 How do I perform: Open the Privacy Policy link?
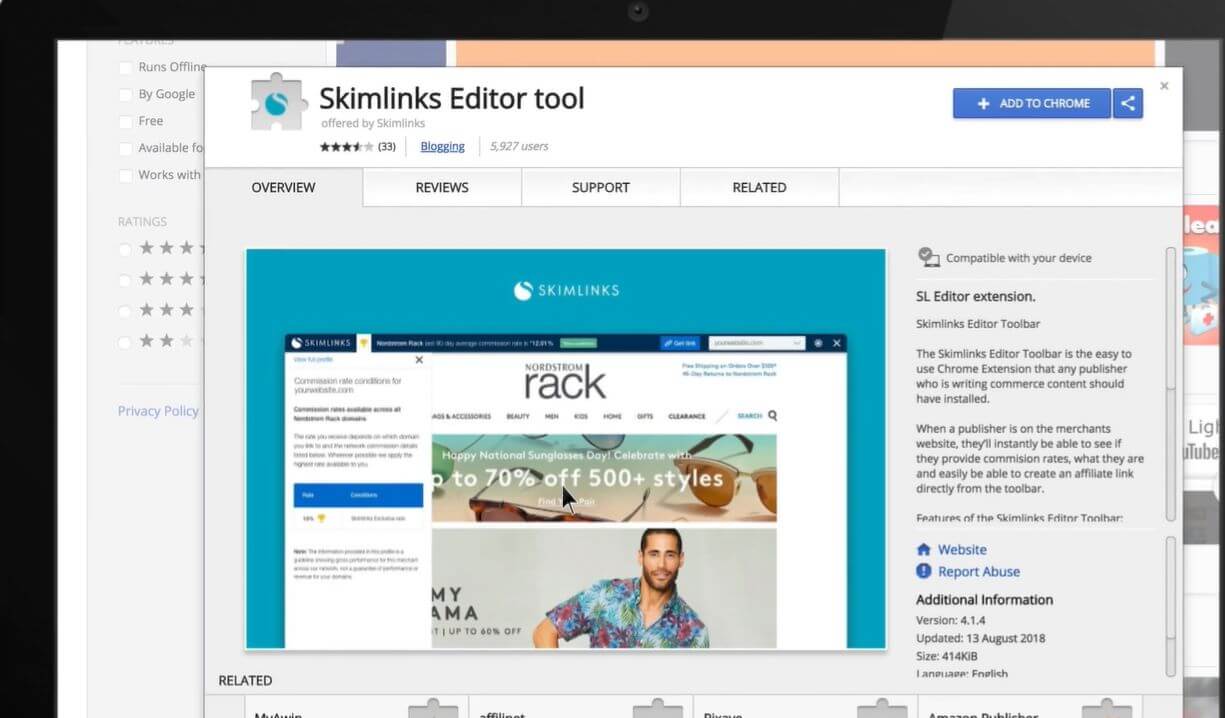click(x=158, y=411)
